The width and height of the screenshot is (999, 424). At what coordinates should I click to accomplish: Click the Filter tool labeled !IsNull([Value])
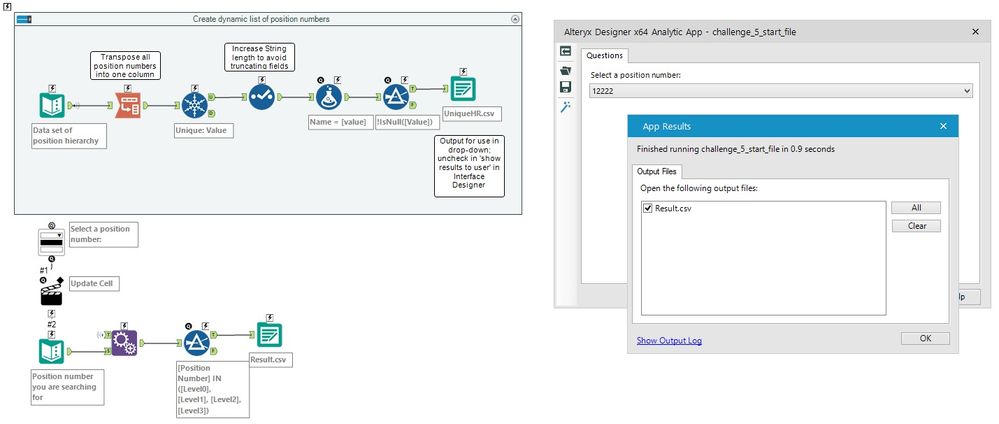click(x=396, y=98)
